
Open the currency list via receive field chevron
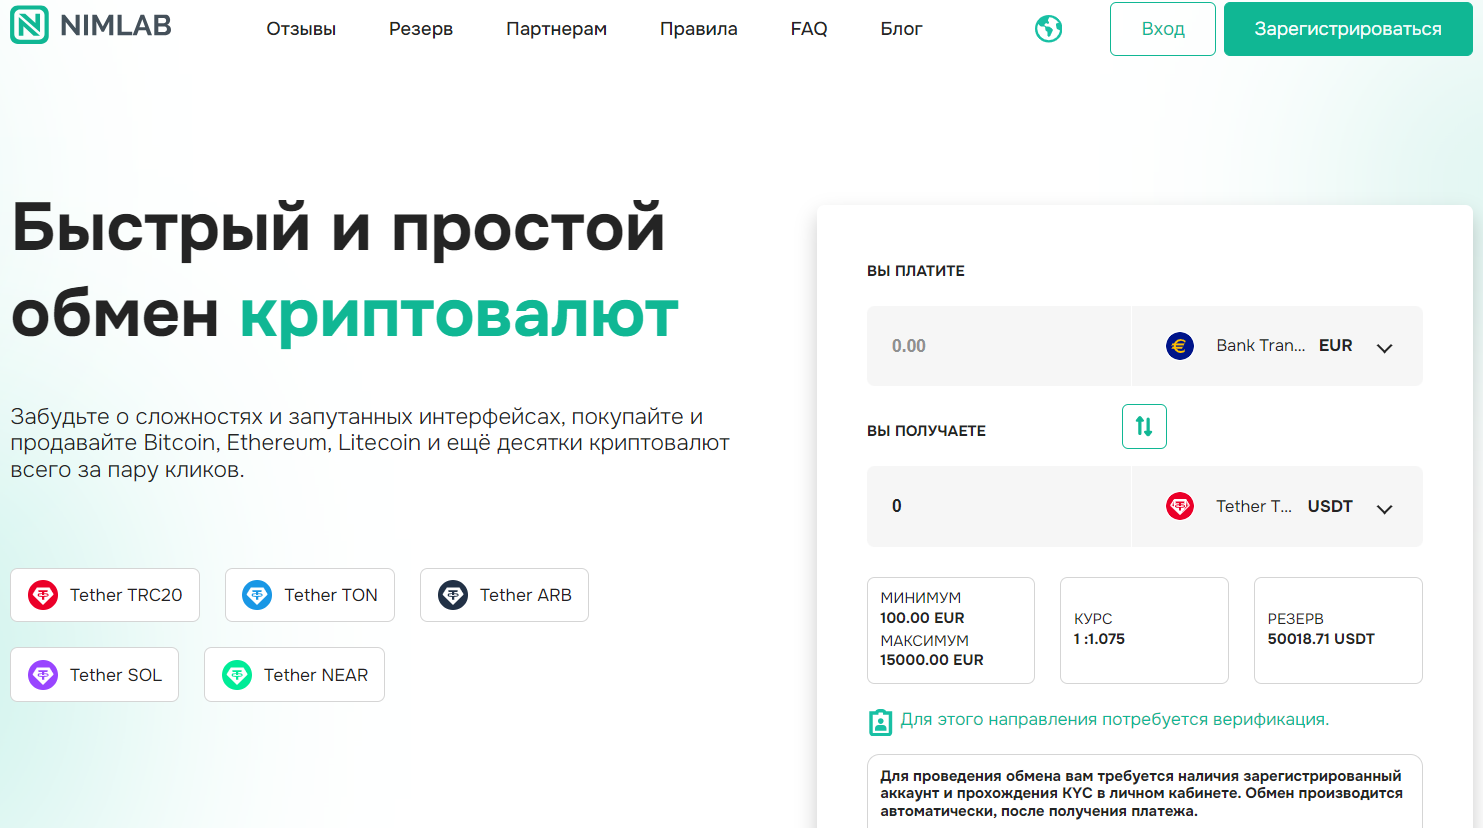click(1385, 507)
